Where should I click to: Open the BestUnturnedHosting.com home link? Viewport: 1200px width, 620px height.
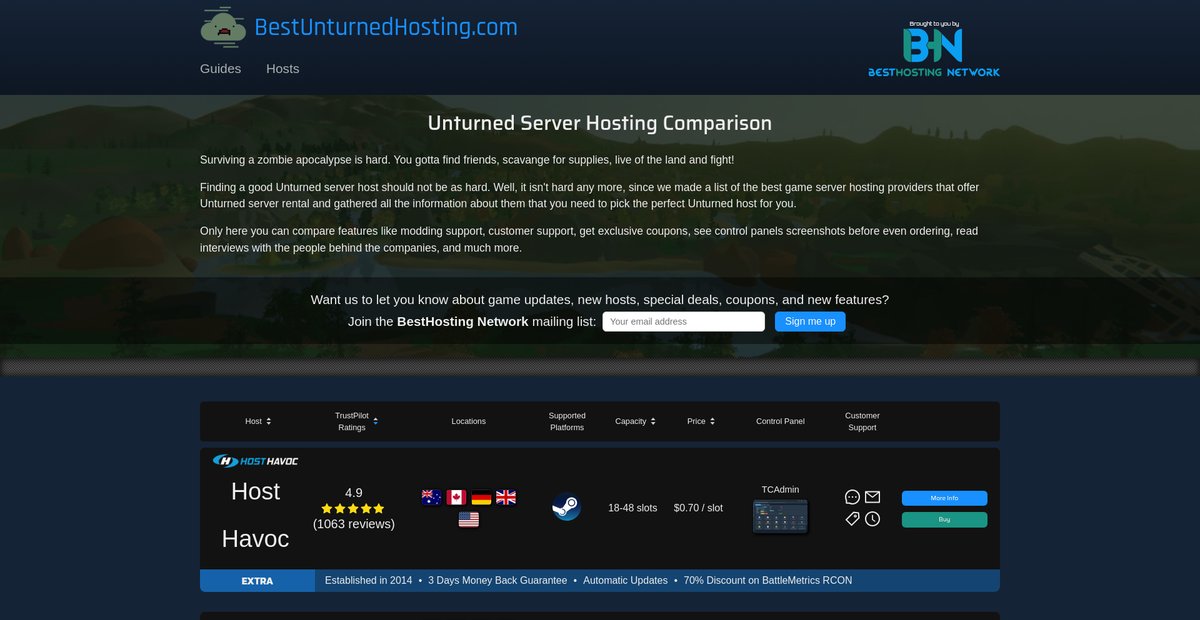(x=386, y=27)
